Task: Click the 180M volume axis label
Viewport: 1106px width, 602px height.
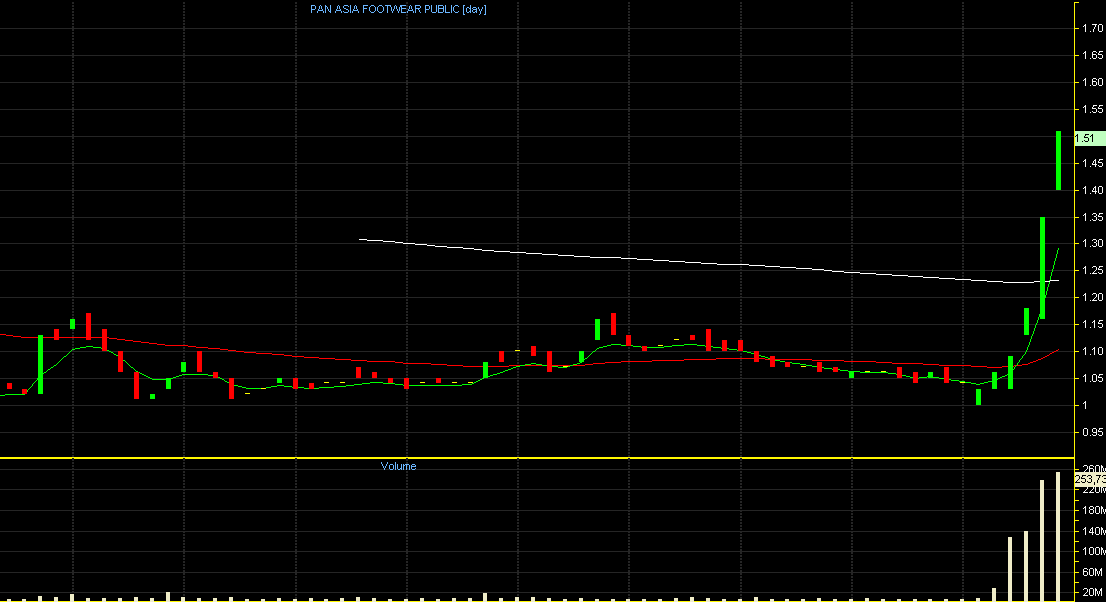Action: 1093,510
